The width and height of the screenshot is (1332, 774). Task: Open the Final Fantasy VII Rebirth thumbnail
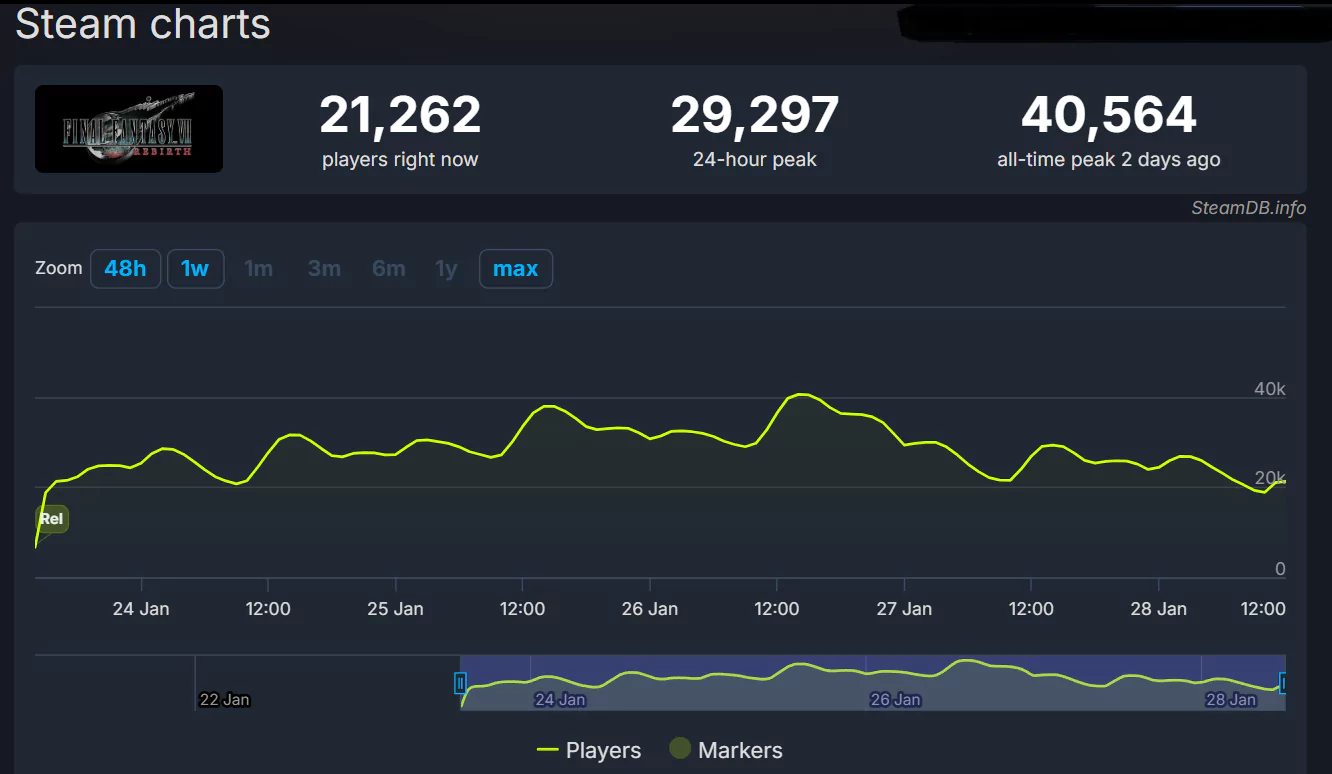pos(129,129)
